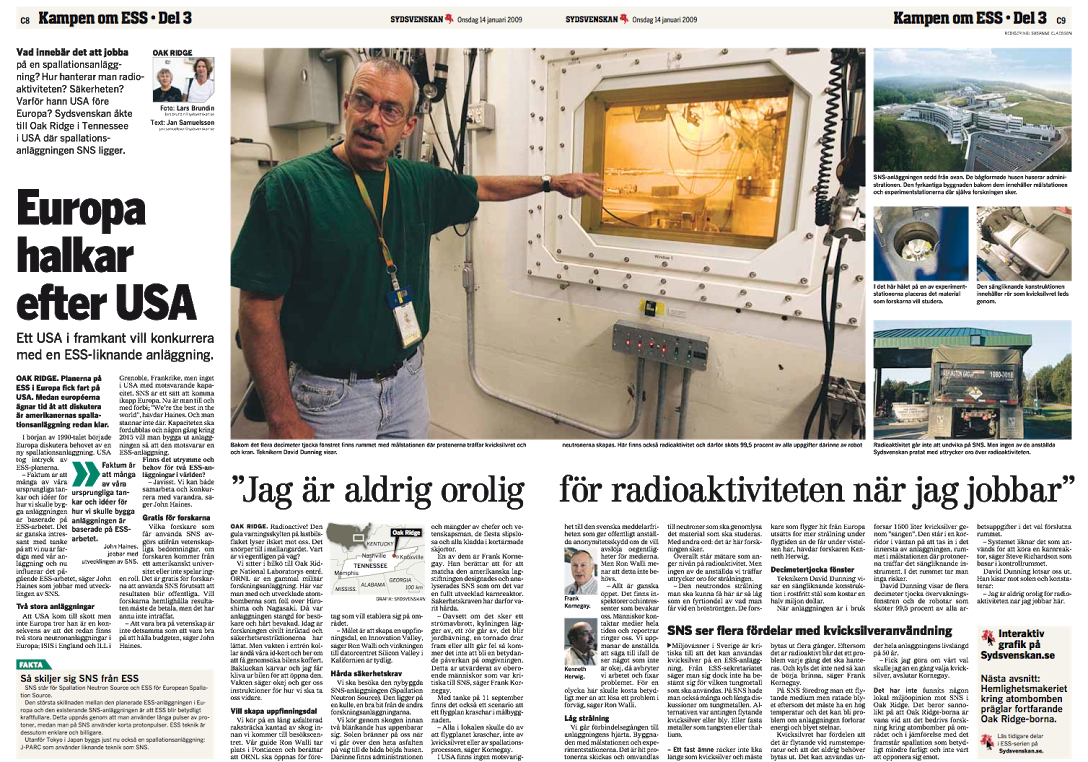Click the subheading 'Decimetertjocka fönster'
The image size is (1088, 762).
coord(812,569)
